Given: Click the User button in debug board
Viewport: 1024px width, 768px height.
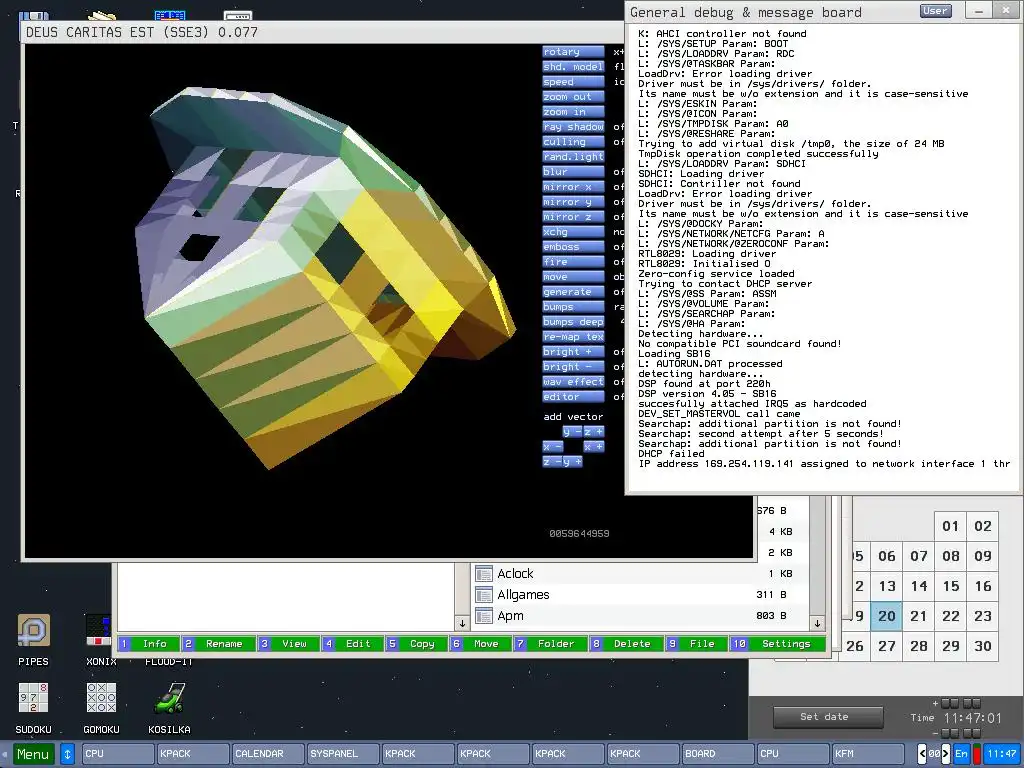Looking at the screenshot, I should coord(936,10).
